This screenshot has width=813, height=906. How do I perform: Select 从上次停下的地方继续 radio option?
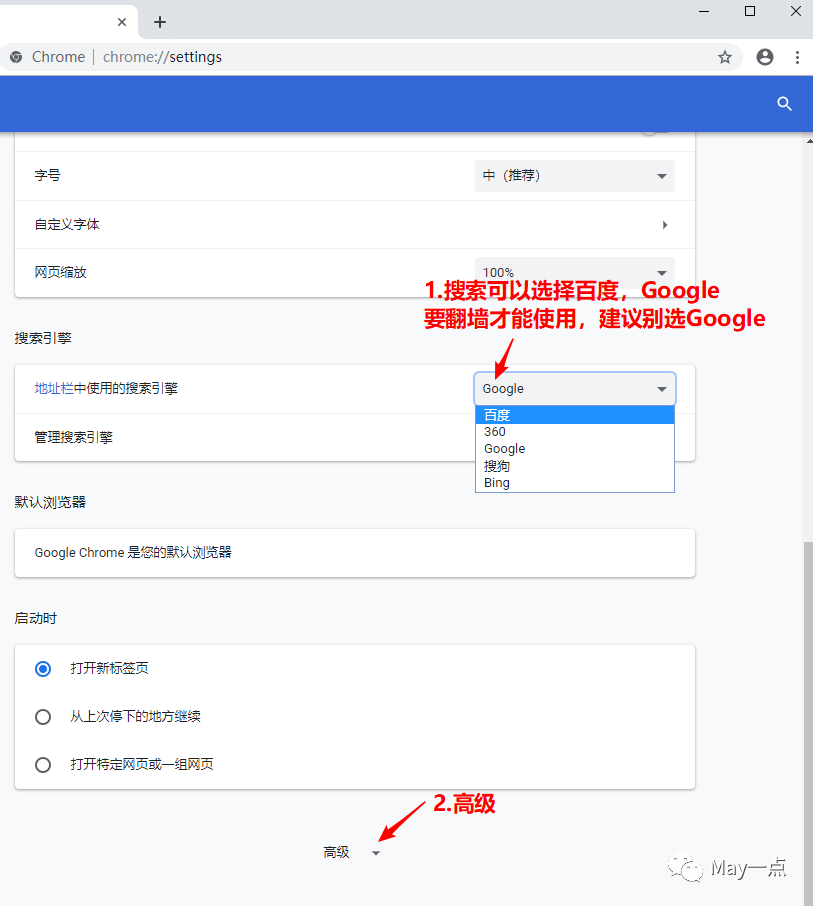(x=43, y=717)
